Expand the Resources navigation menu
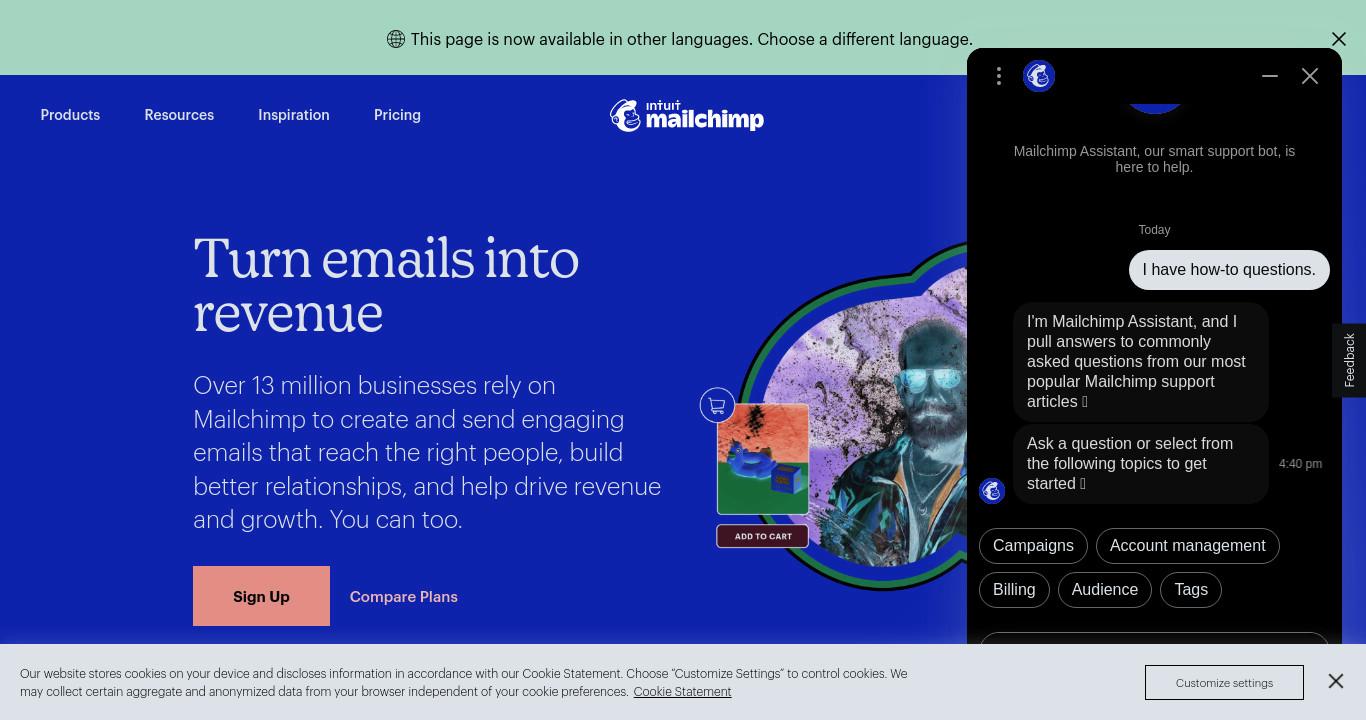Screen dimensions: 1366x720 179,115
